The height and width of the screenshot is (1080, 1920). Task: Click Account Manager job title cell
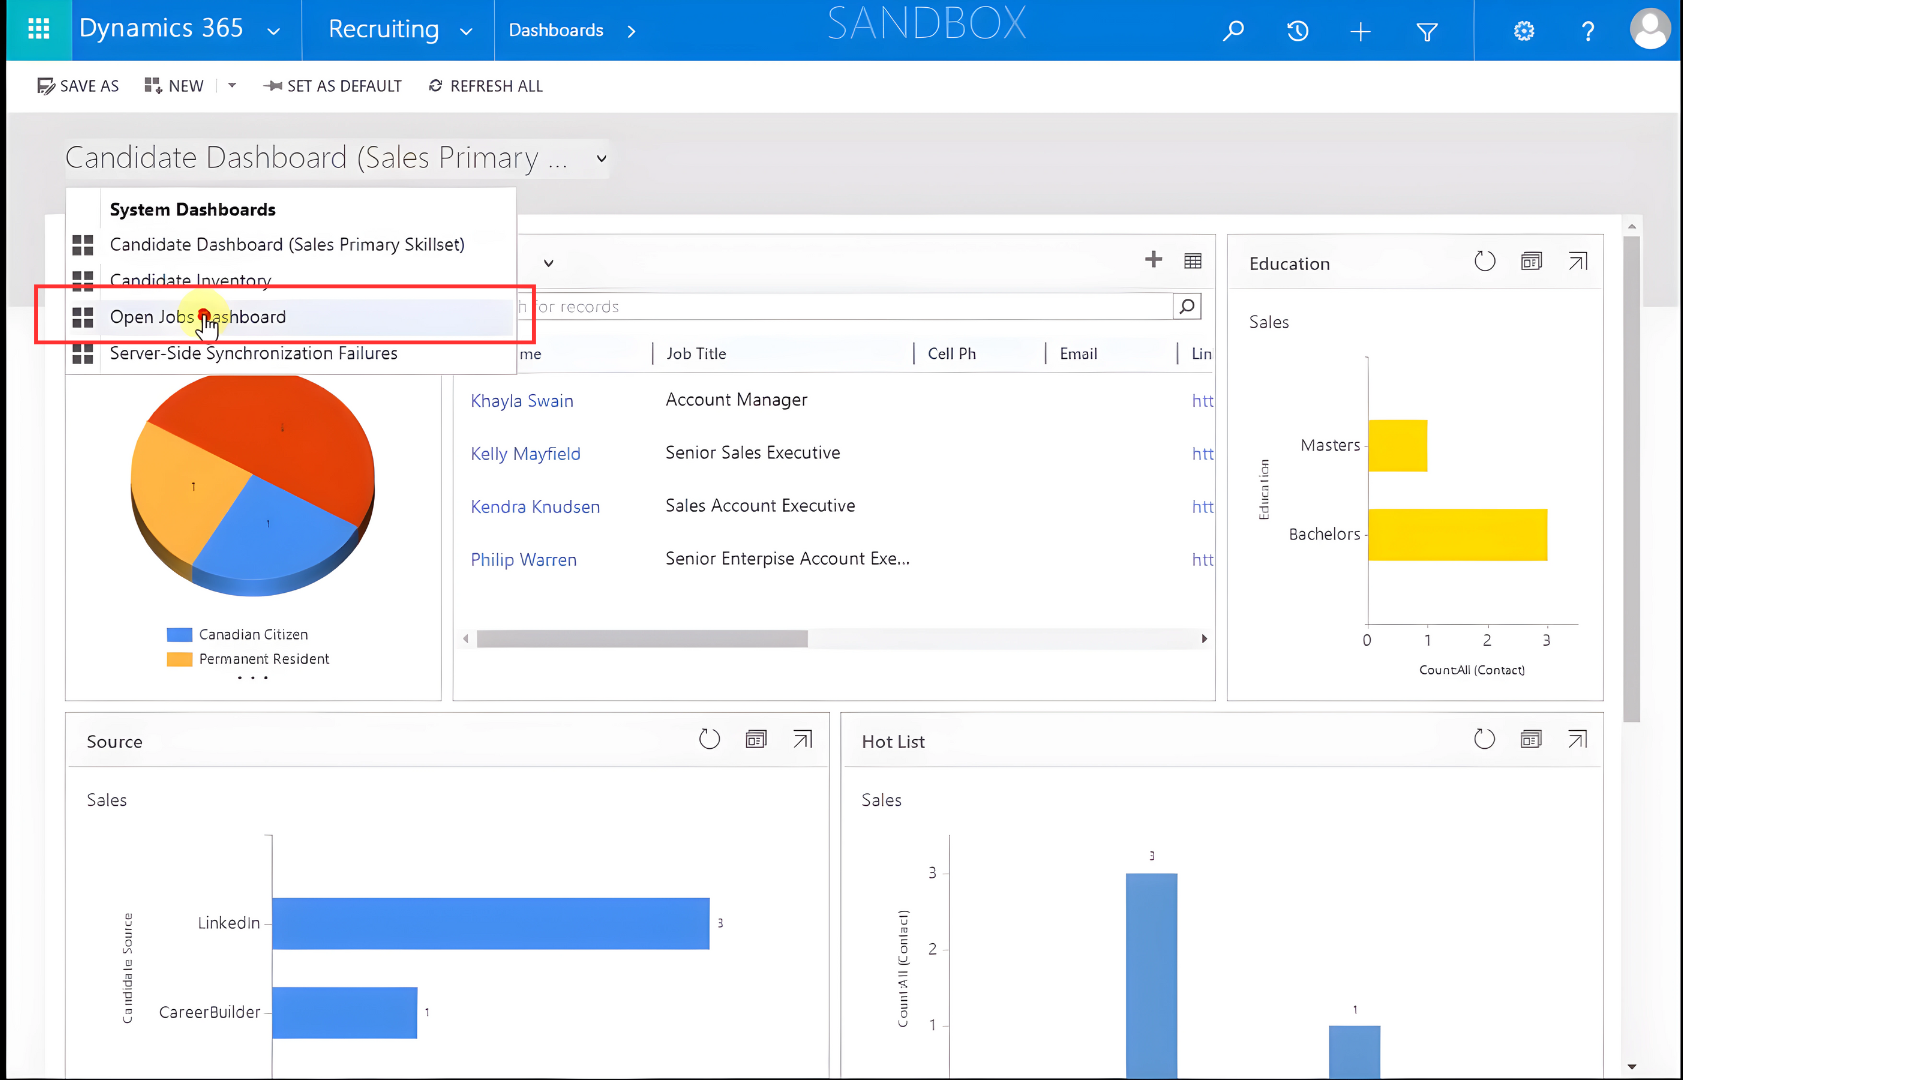[736, 400]
